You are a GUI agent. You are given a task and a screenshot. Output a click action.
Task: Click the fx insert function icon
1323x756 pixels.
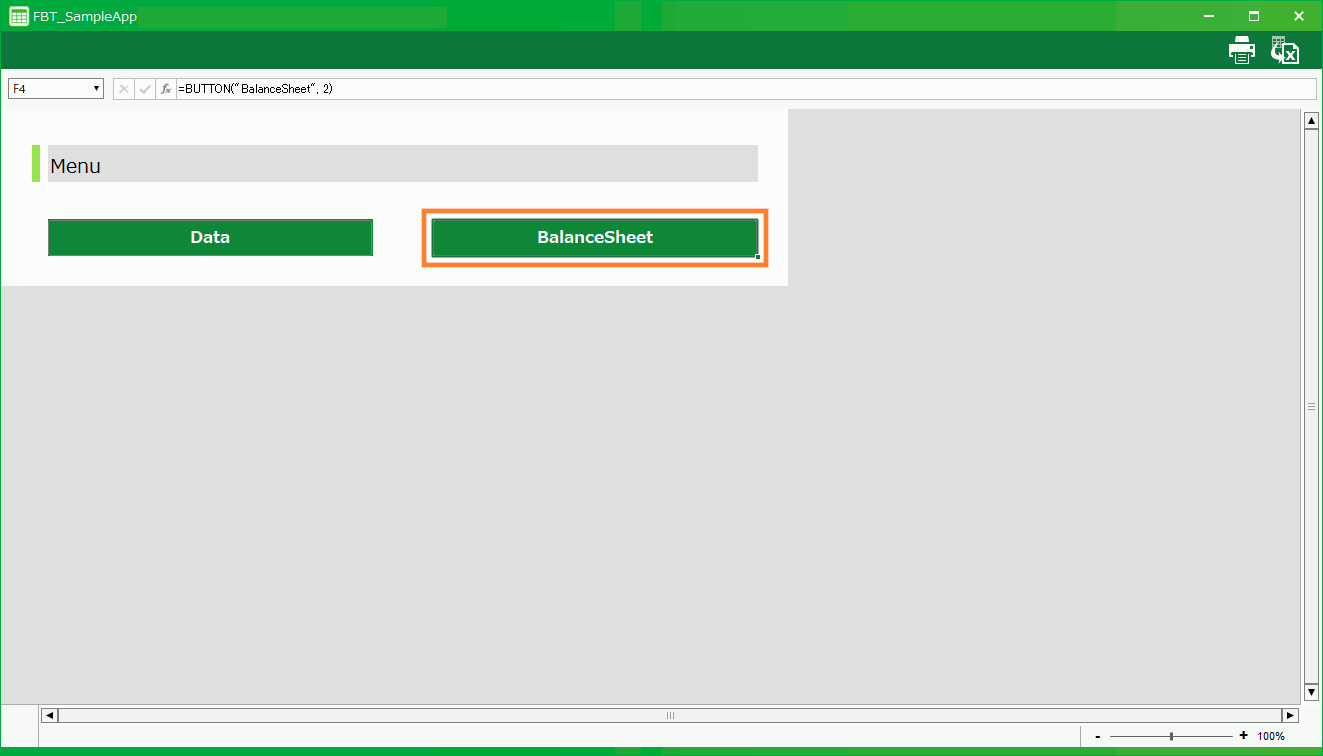pyautogui.click(x=166, y=89)
